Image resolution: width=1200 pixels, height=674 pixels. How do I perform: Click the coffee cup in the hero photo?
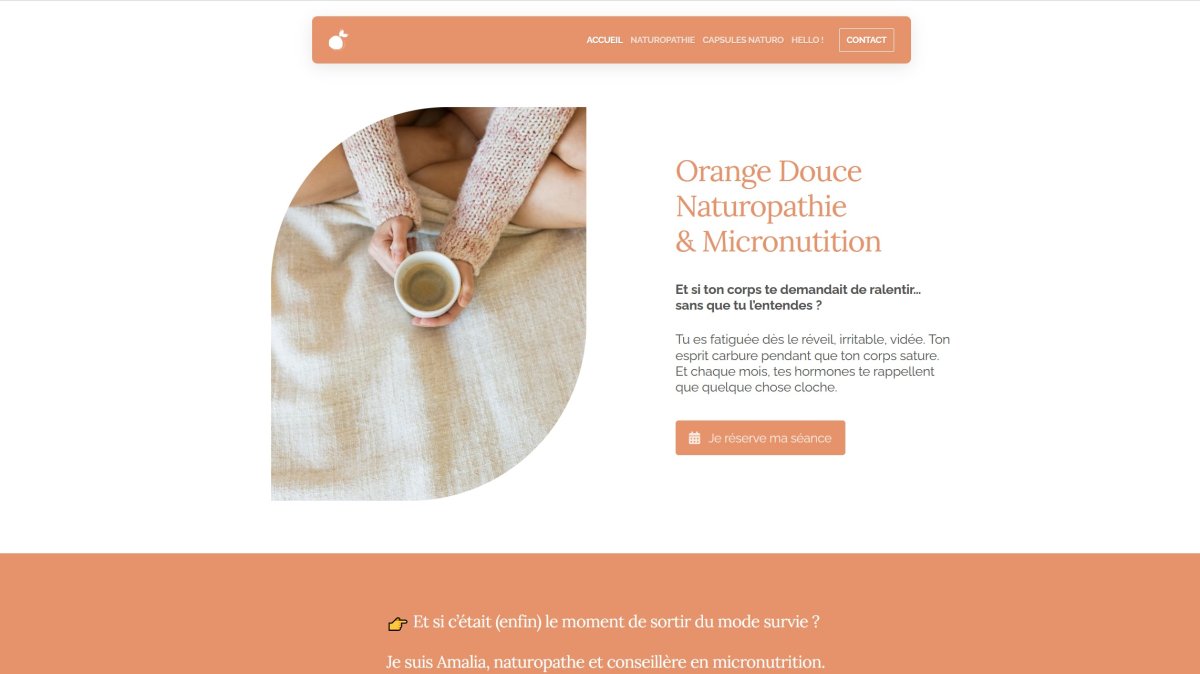click(x=427, y=284)
